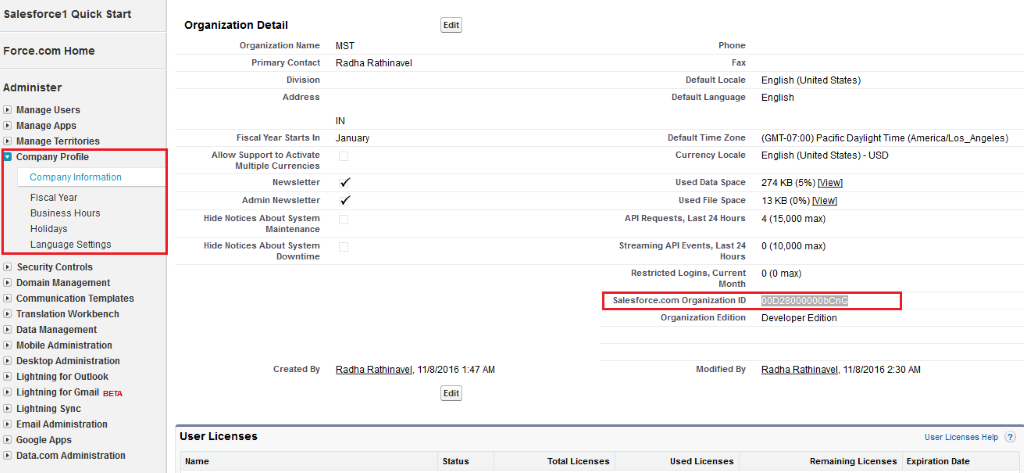Open Business Hours settings

pyautogui.click(x=65, y=213)
